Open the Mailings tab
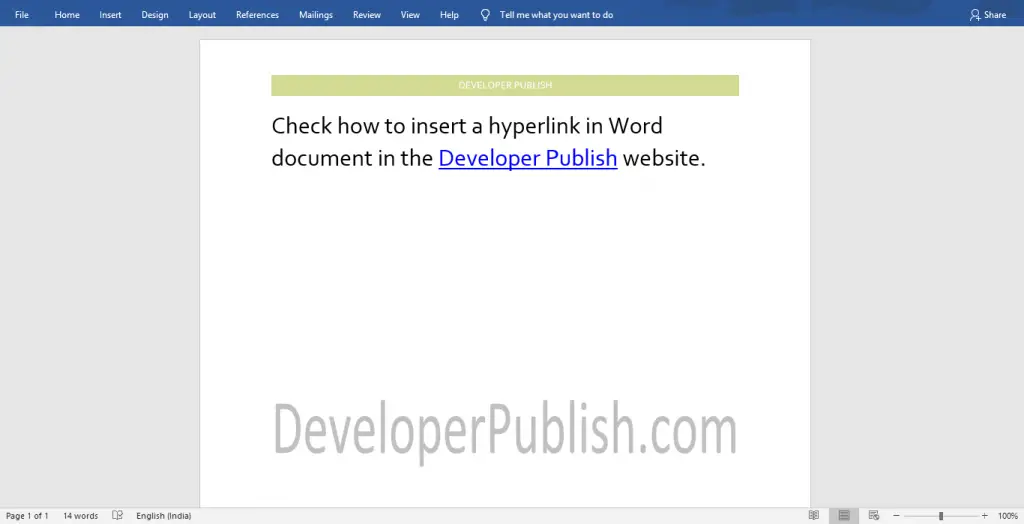 315,14
